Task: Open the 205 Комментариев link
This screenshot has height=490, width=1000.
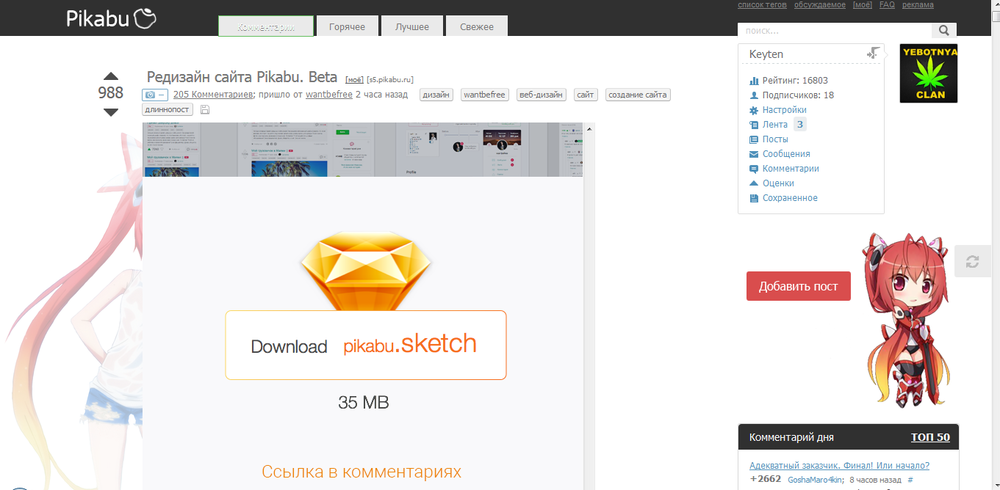Action: pos(212,95)
